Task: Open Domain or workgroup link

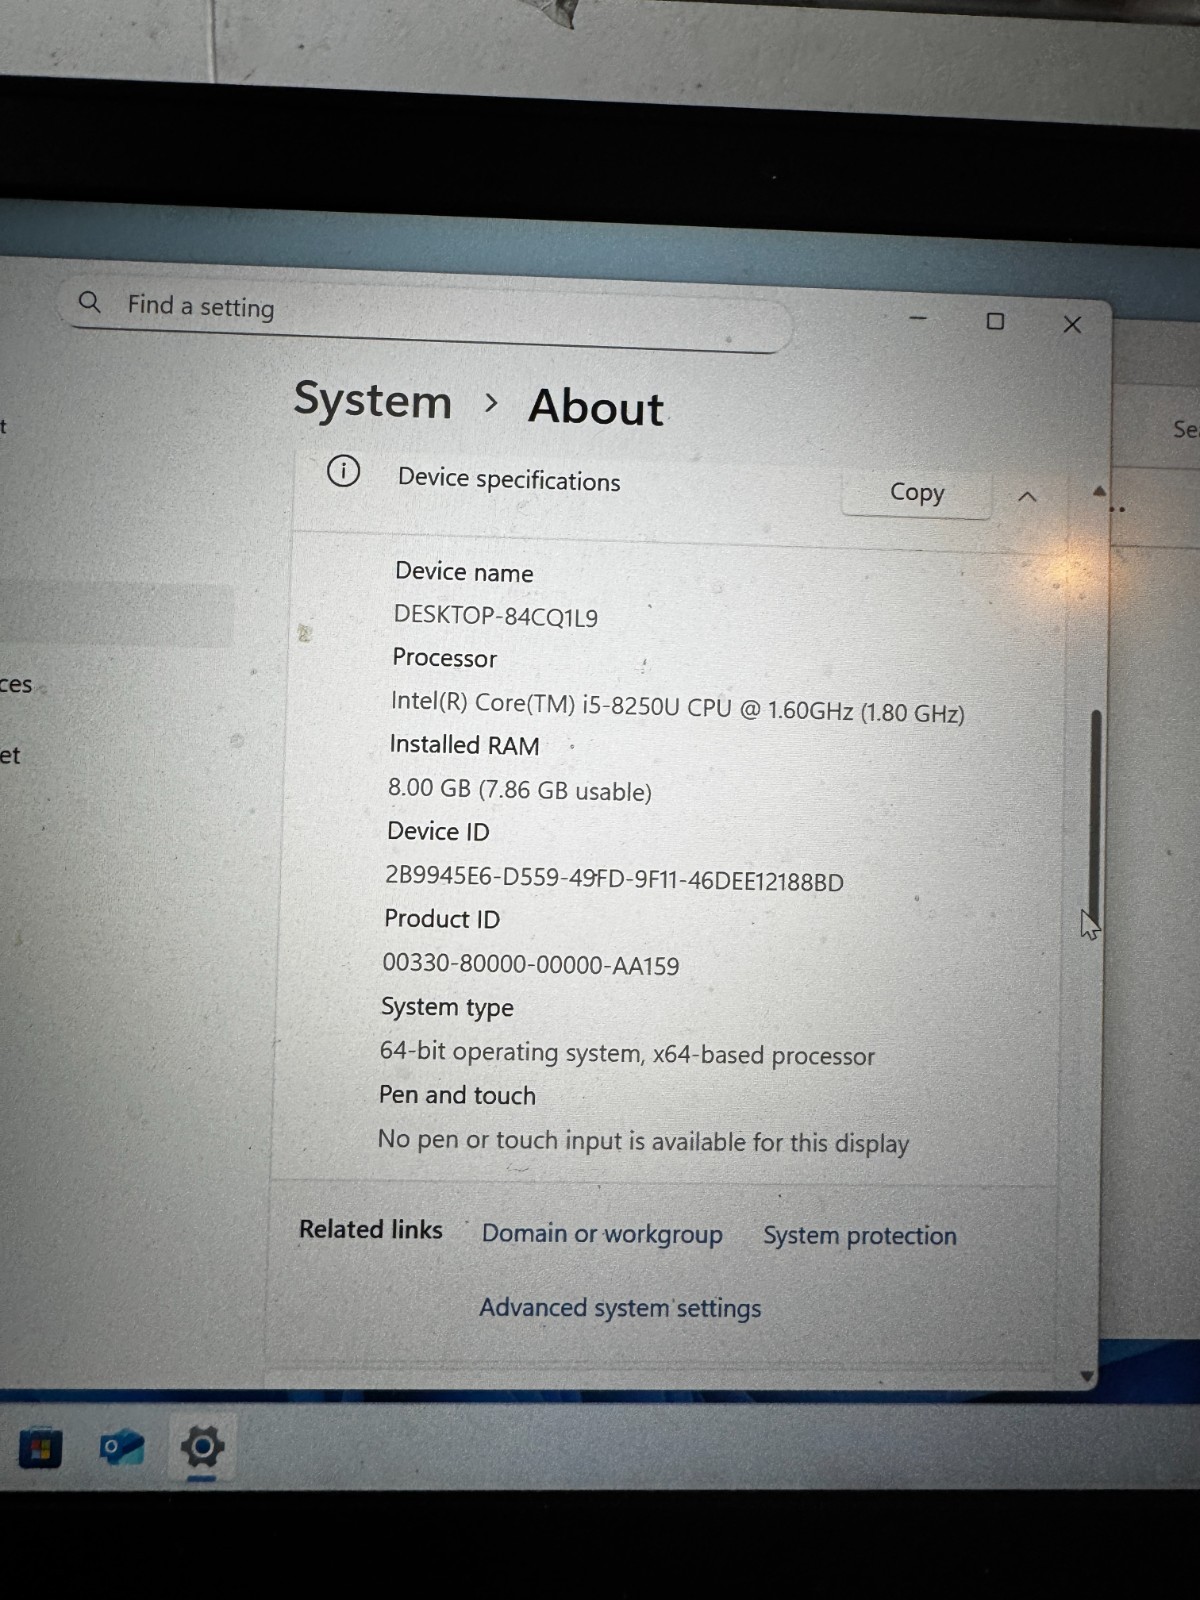Action: coord(602,1234)
